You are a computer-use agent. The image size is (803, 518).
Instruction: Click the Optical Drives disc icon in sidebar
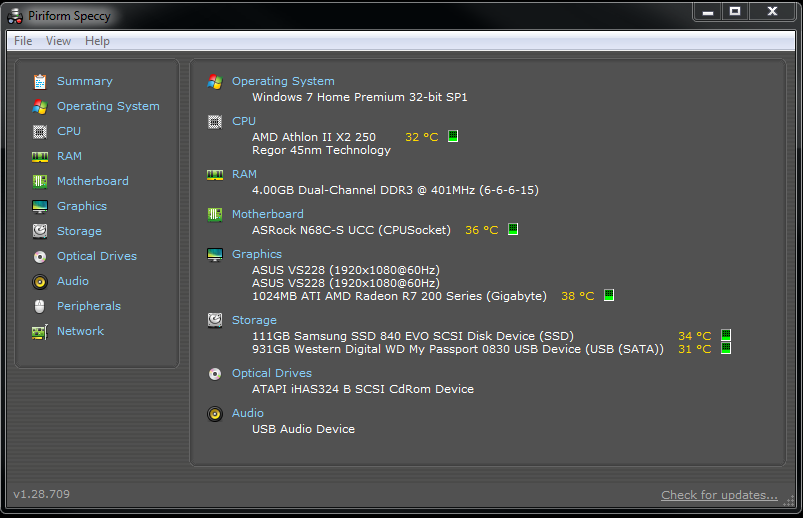(40, 257)
